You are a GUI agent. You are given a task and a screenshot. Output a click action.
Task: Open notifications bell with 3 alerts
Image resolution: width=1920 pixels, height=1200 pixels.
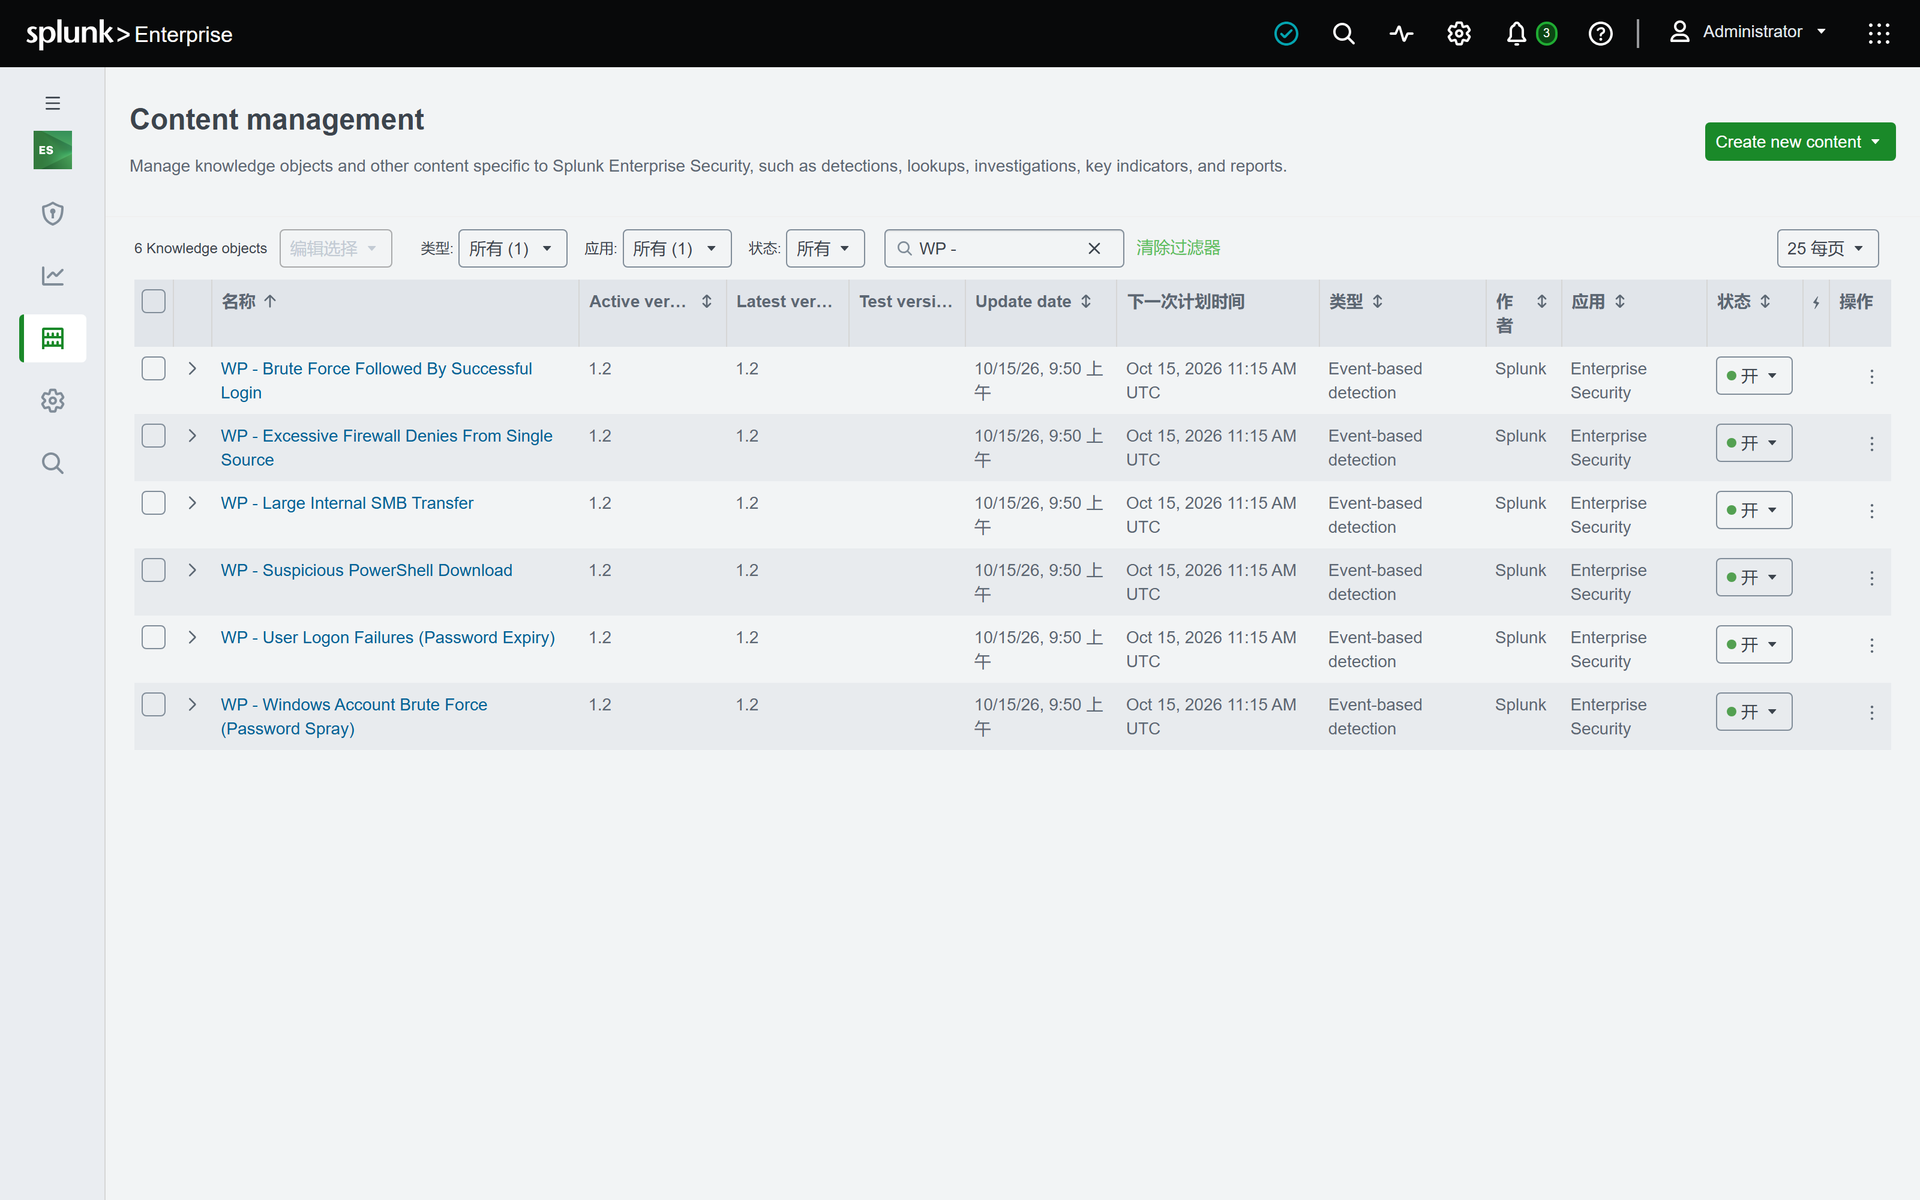pos(1531,34)
